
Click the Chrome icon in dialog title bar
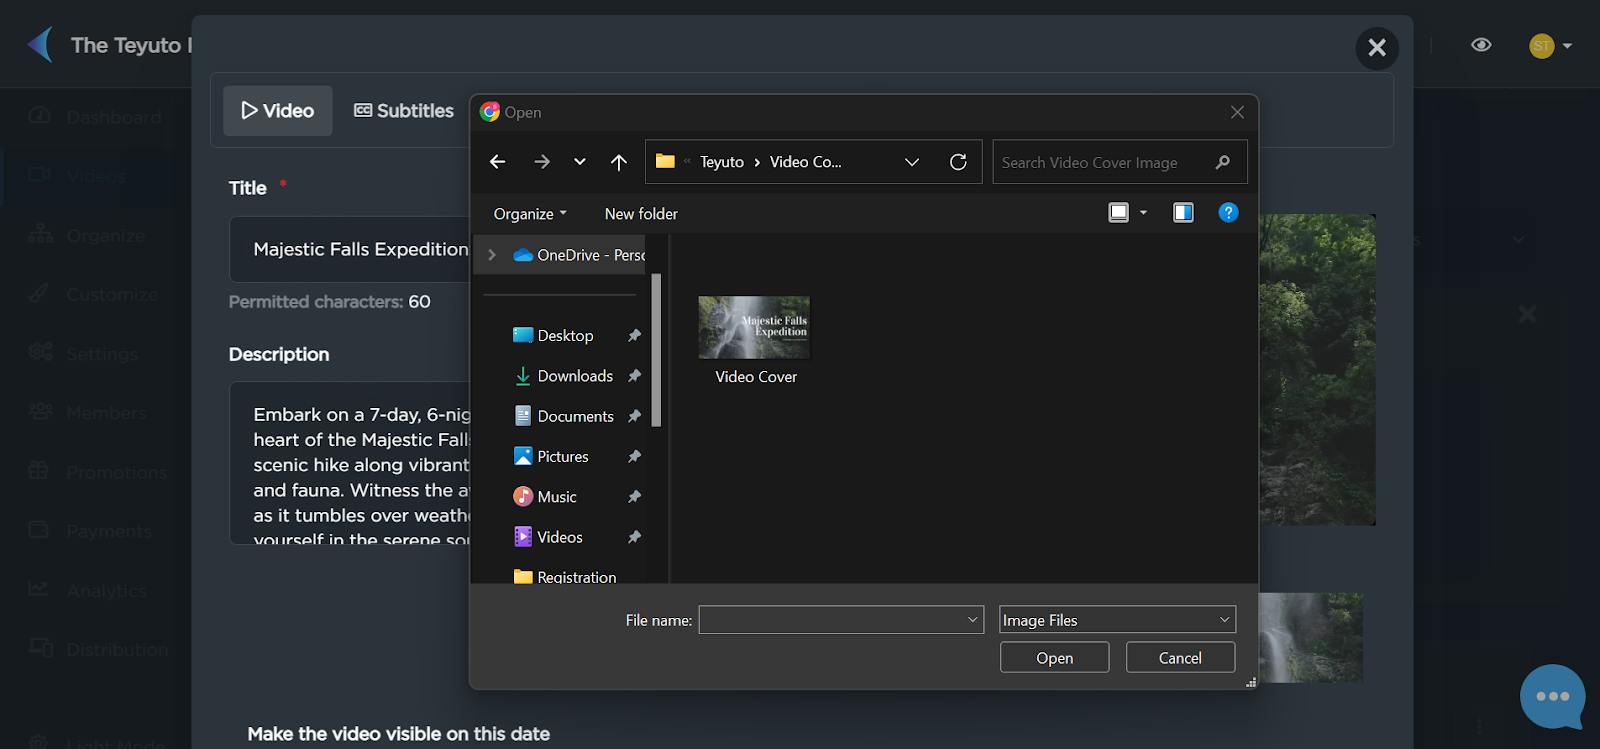tap(489, 112)
